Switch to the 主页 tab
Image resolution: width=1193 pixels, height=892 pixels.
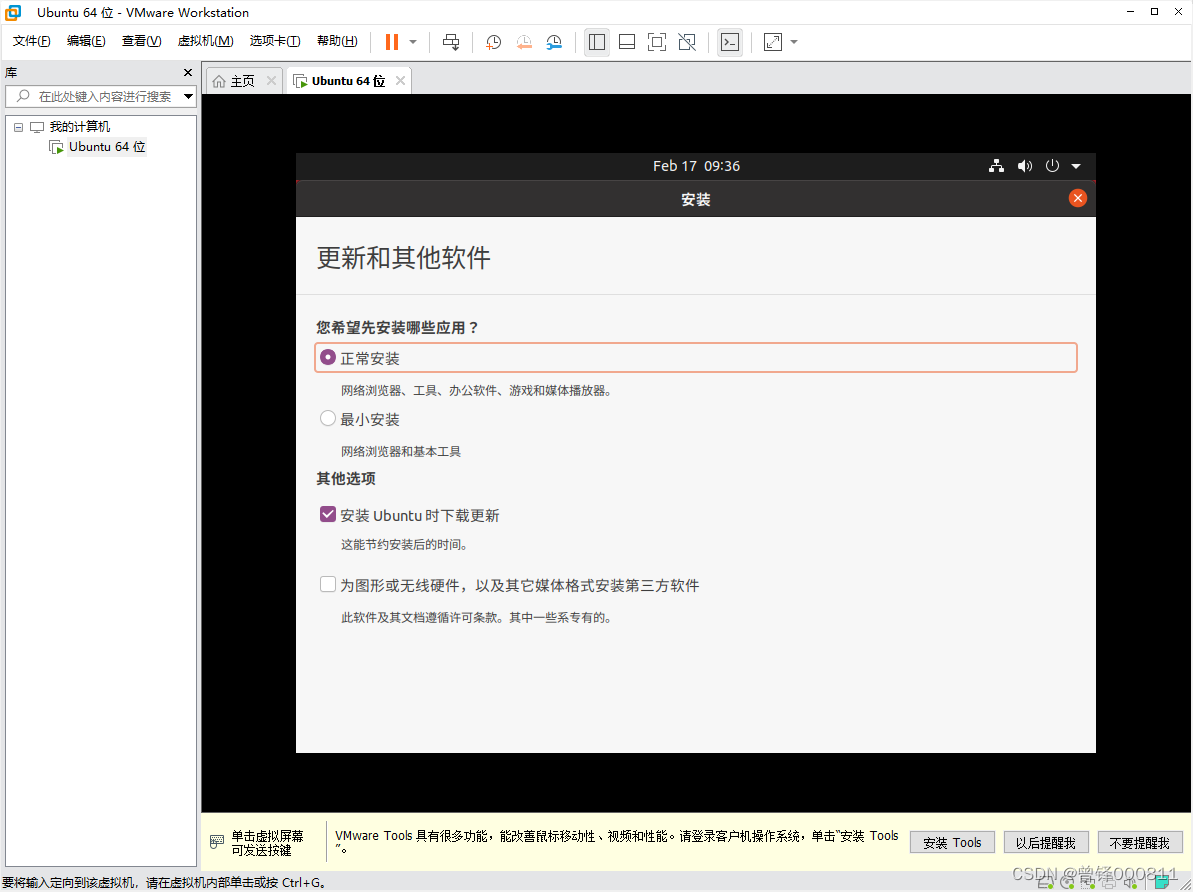pyautogui.click(x=244, y=81)
